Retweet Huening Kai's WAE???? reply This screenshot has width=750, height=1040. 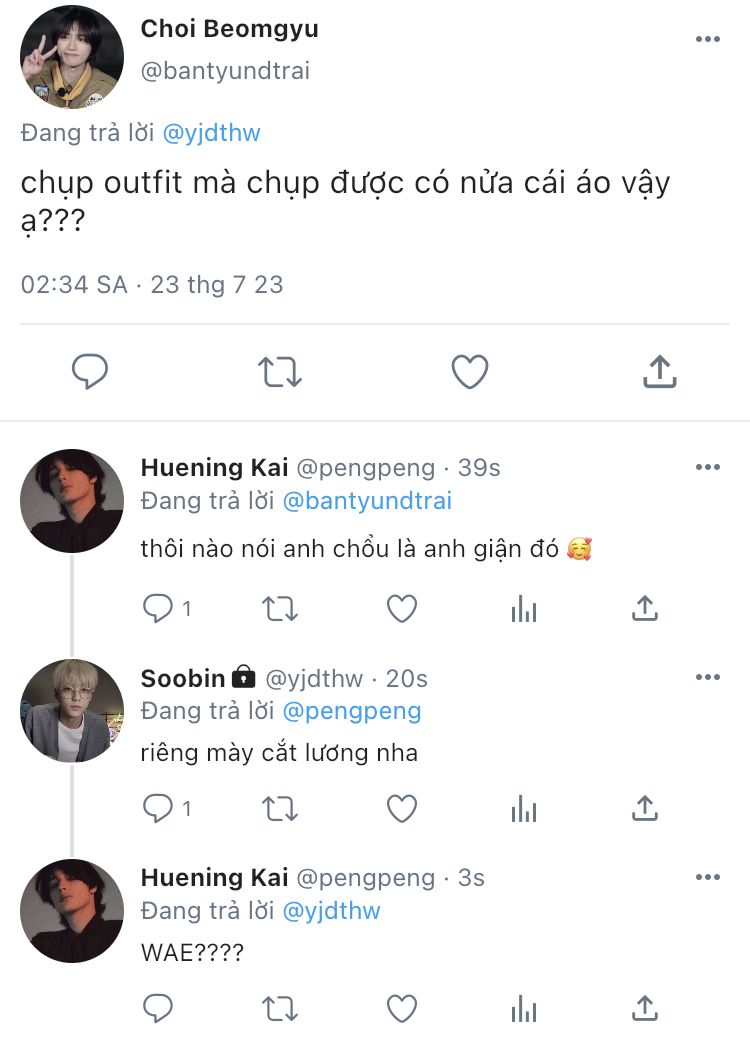click(279, 1008)
